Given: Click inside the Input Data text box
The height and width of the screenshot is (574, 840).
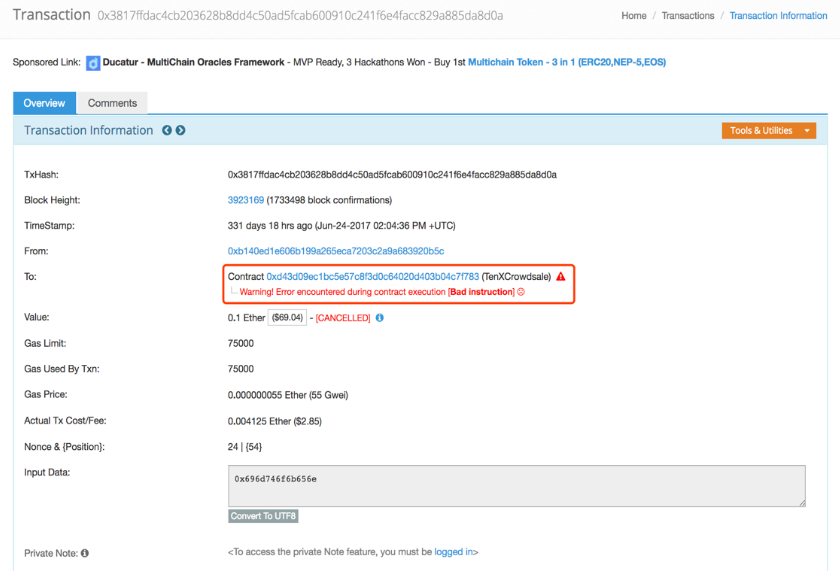Looking at the screenshot, I should tap(516, 486).
